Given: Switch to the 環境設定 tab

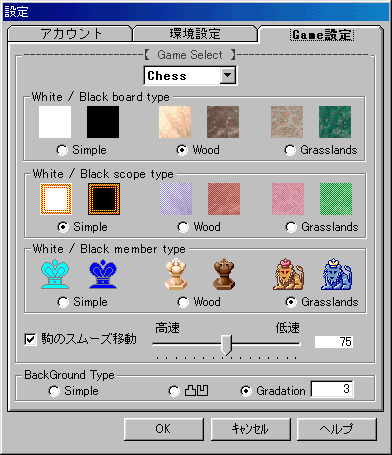Looking at the screenshot, I should click(195, 34).
